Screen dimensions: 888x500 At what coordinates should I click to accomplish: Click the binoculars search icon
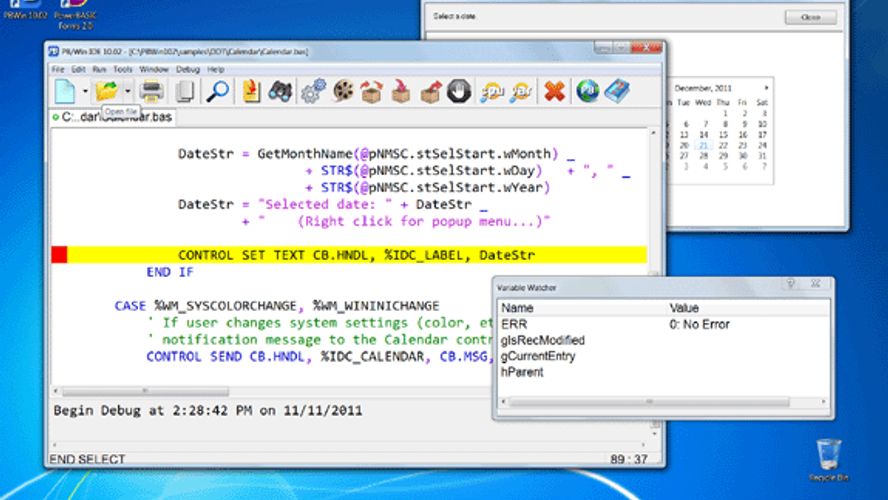[280, 92]
